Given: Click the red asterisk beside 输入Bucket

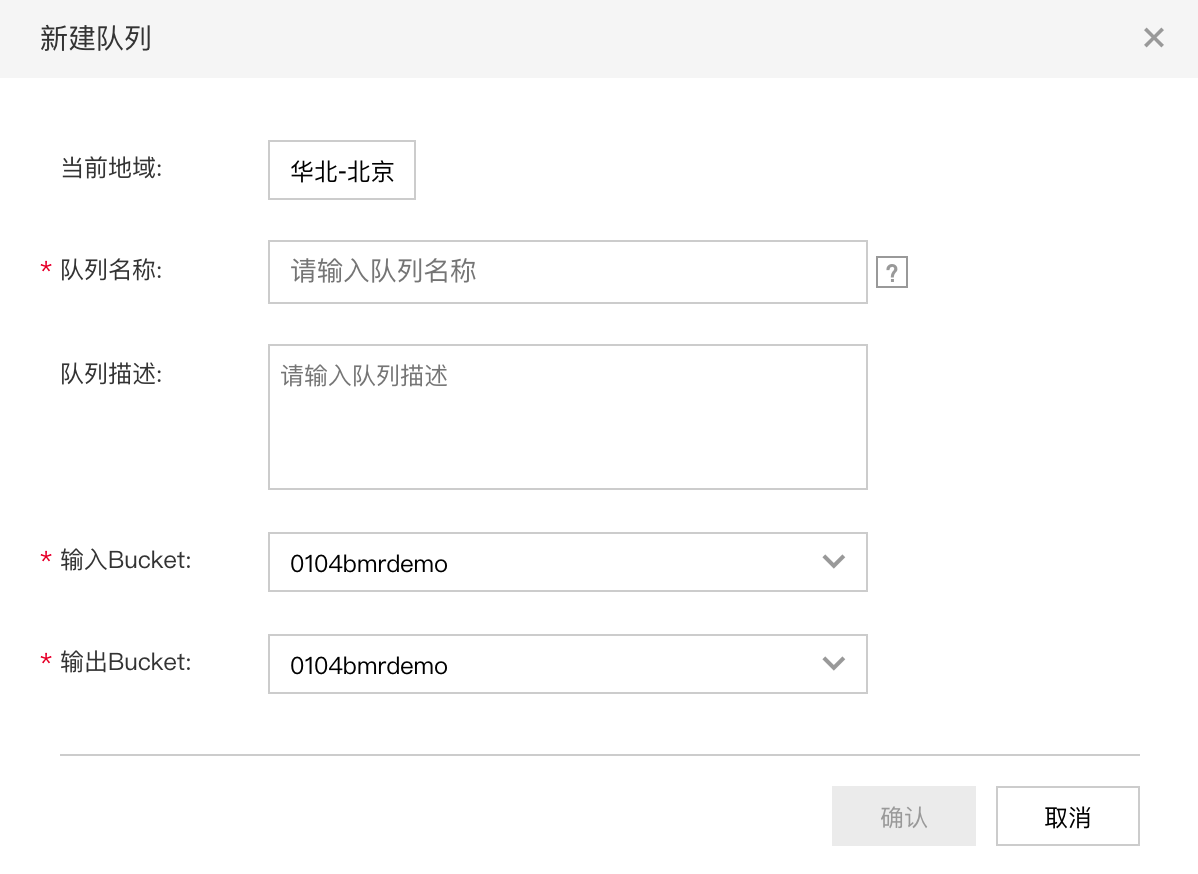Looking at the screenshot, I should 46,562.
